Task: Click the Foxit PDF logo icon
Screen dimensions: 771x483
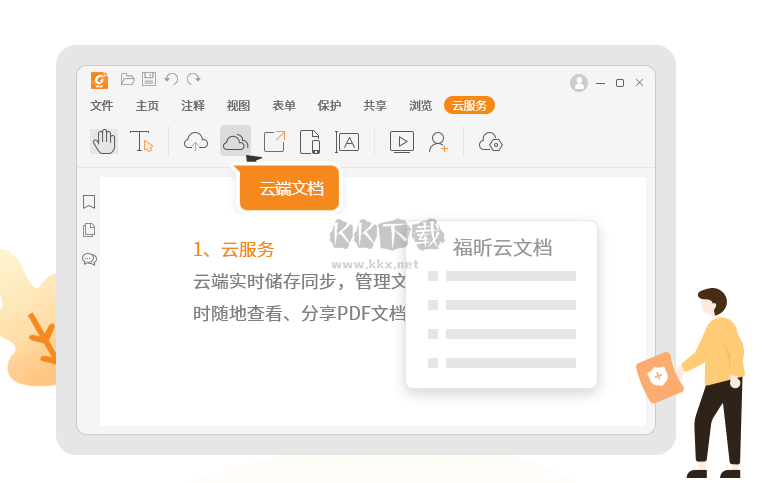Action: coord(99,80)
